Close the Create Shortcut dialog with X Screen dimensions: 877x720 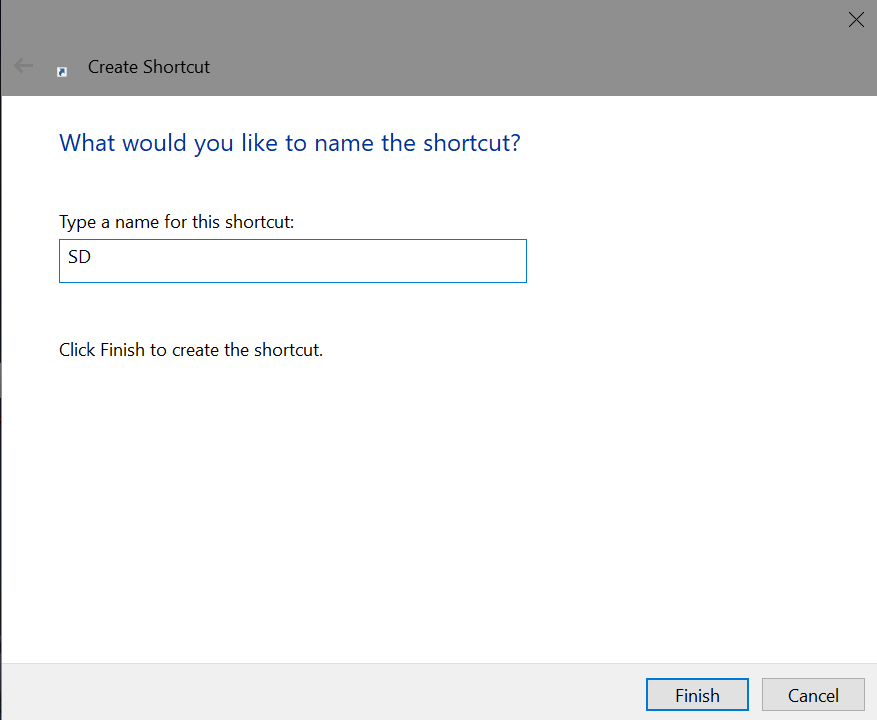[x=856, y=20]
